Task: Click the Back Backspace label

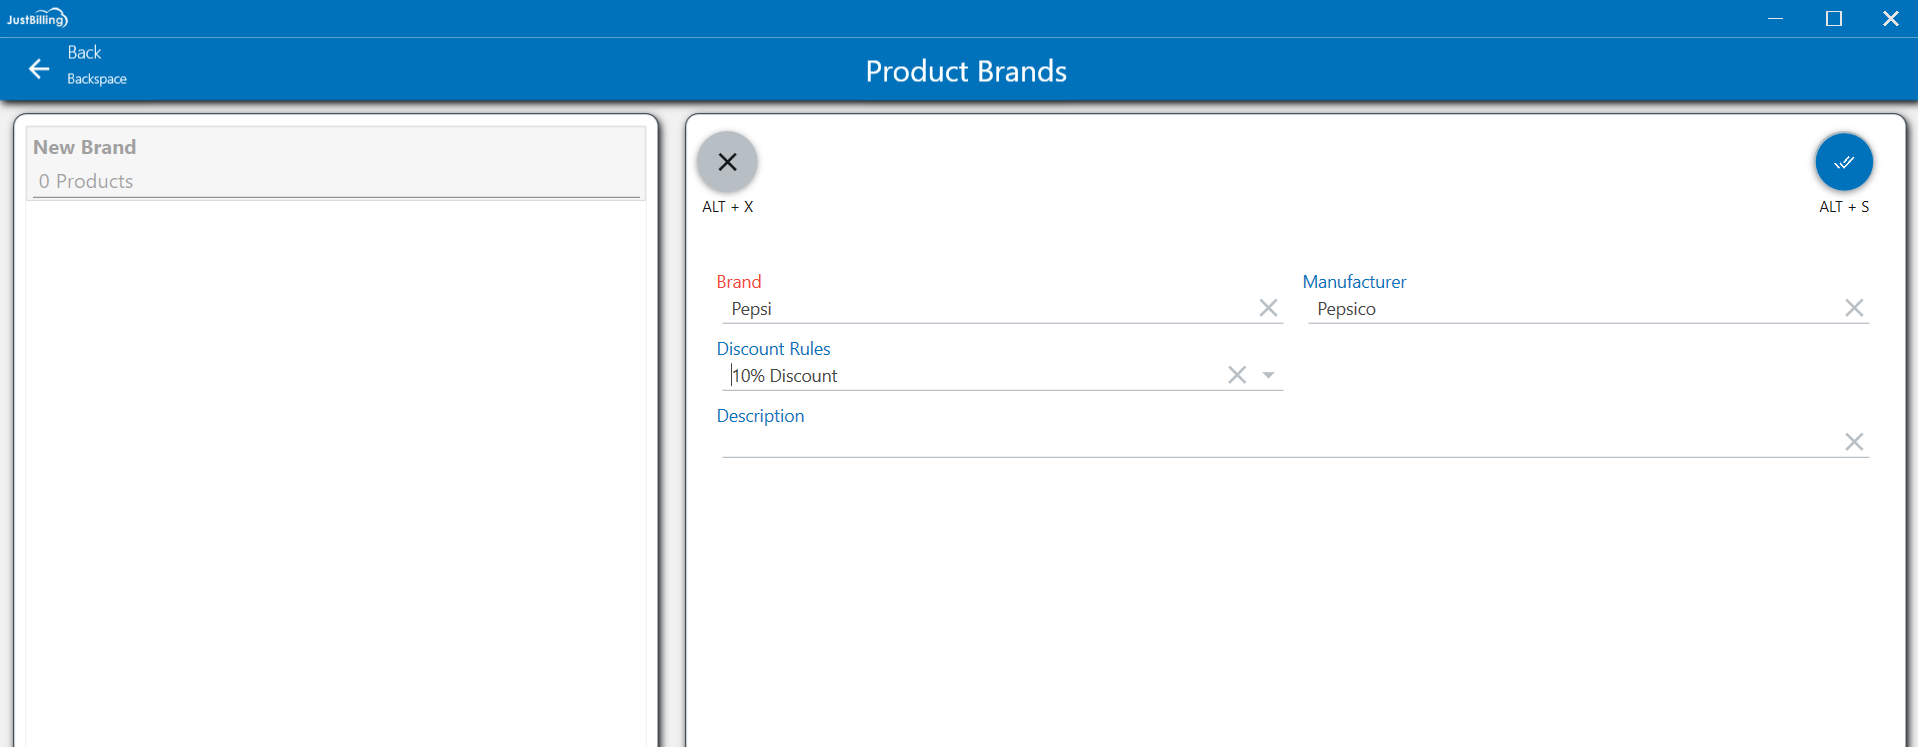Action: [x=96, y=66]
